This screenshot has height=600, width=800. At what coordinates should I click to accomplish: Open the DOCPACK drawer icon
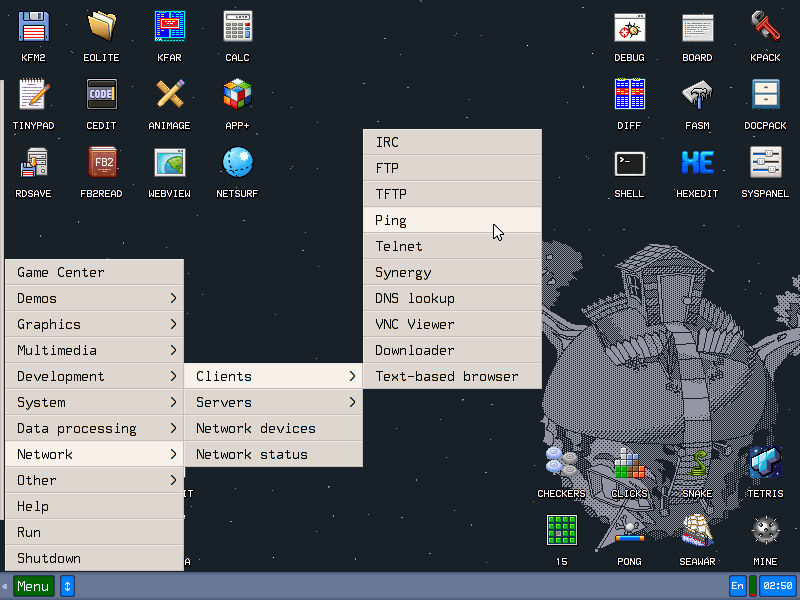click(x=765, y=94)
